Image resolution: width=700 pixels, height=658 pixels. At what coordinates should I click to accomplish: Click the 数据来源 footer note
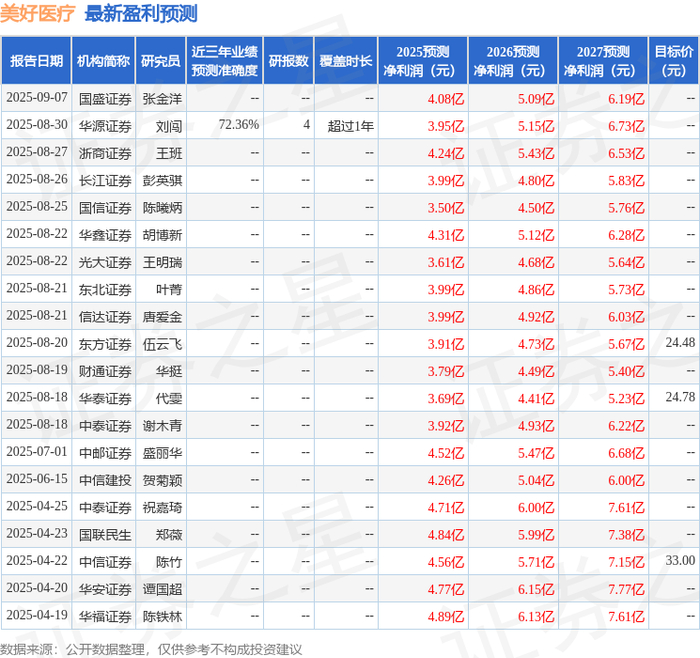[x=151, y=650]
